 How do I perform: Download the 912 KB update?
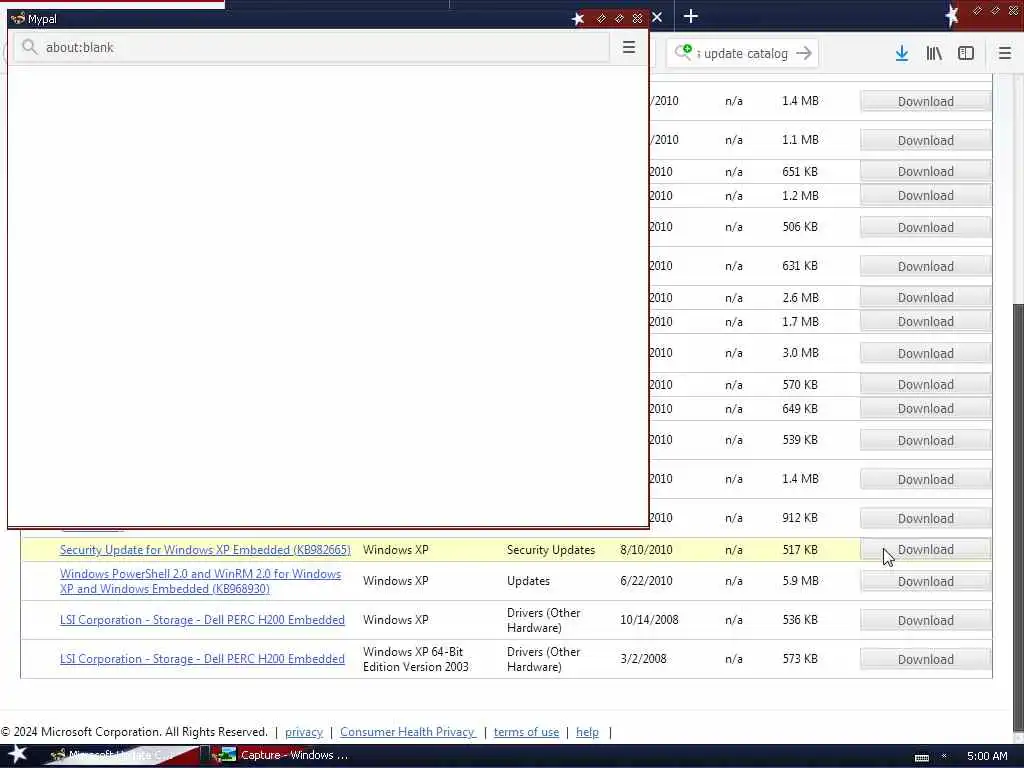pos(925,519)
